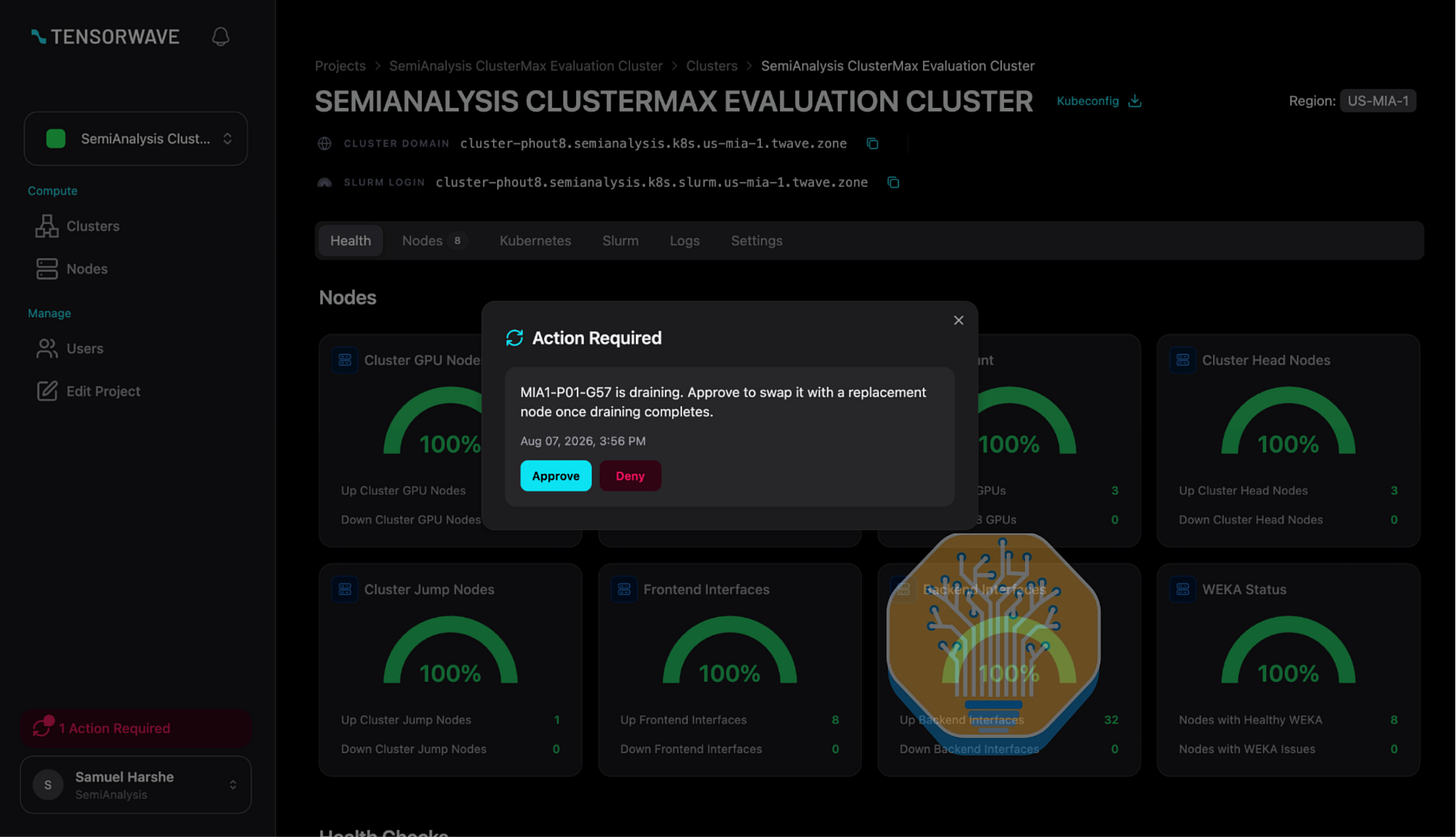The width and height of the screenshot is (1456, 837).
Task: Close the Action Required dialog
Action: [958, 320]
